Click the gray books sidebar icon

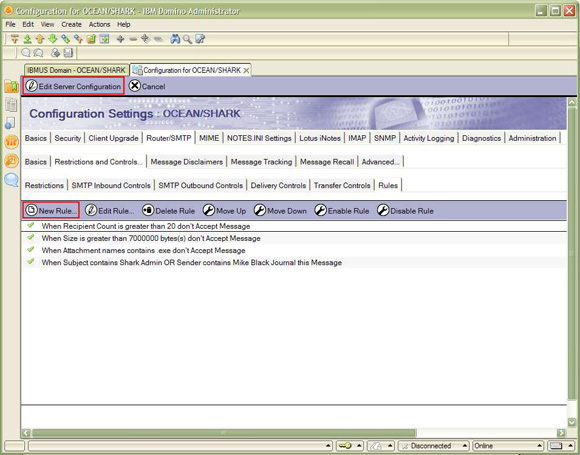click(11, 105)
